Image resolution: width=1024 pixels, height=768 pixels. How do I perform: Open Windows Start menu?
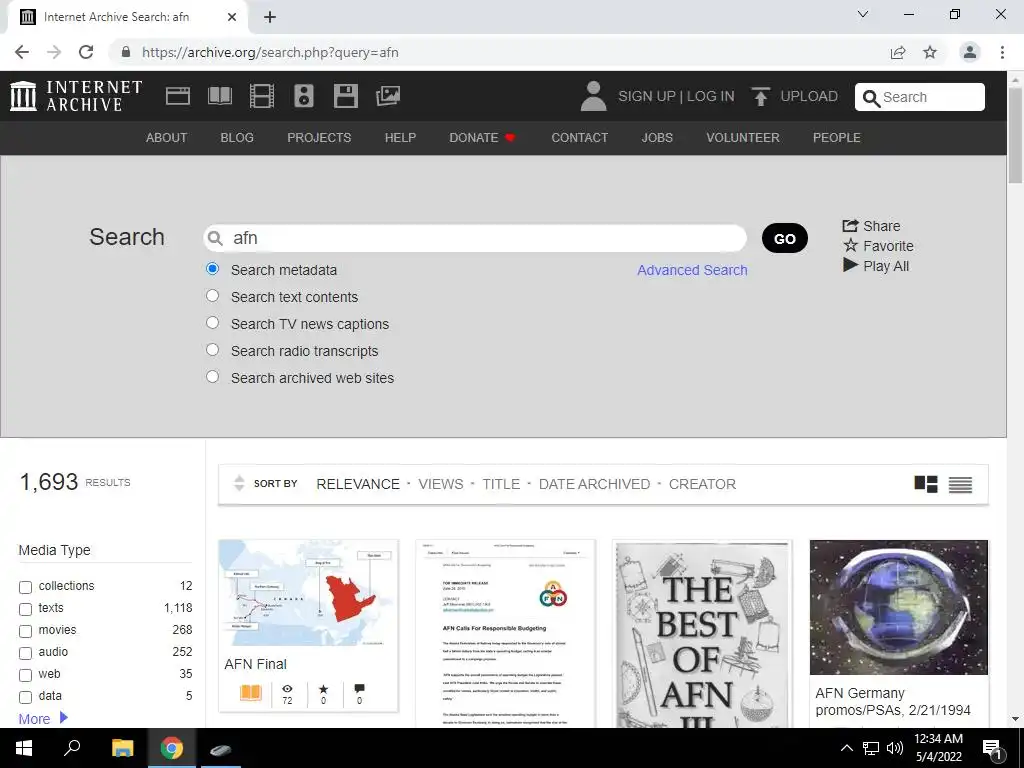point(24,748)
